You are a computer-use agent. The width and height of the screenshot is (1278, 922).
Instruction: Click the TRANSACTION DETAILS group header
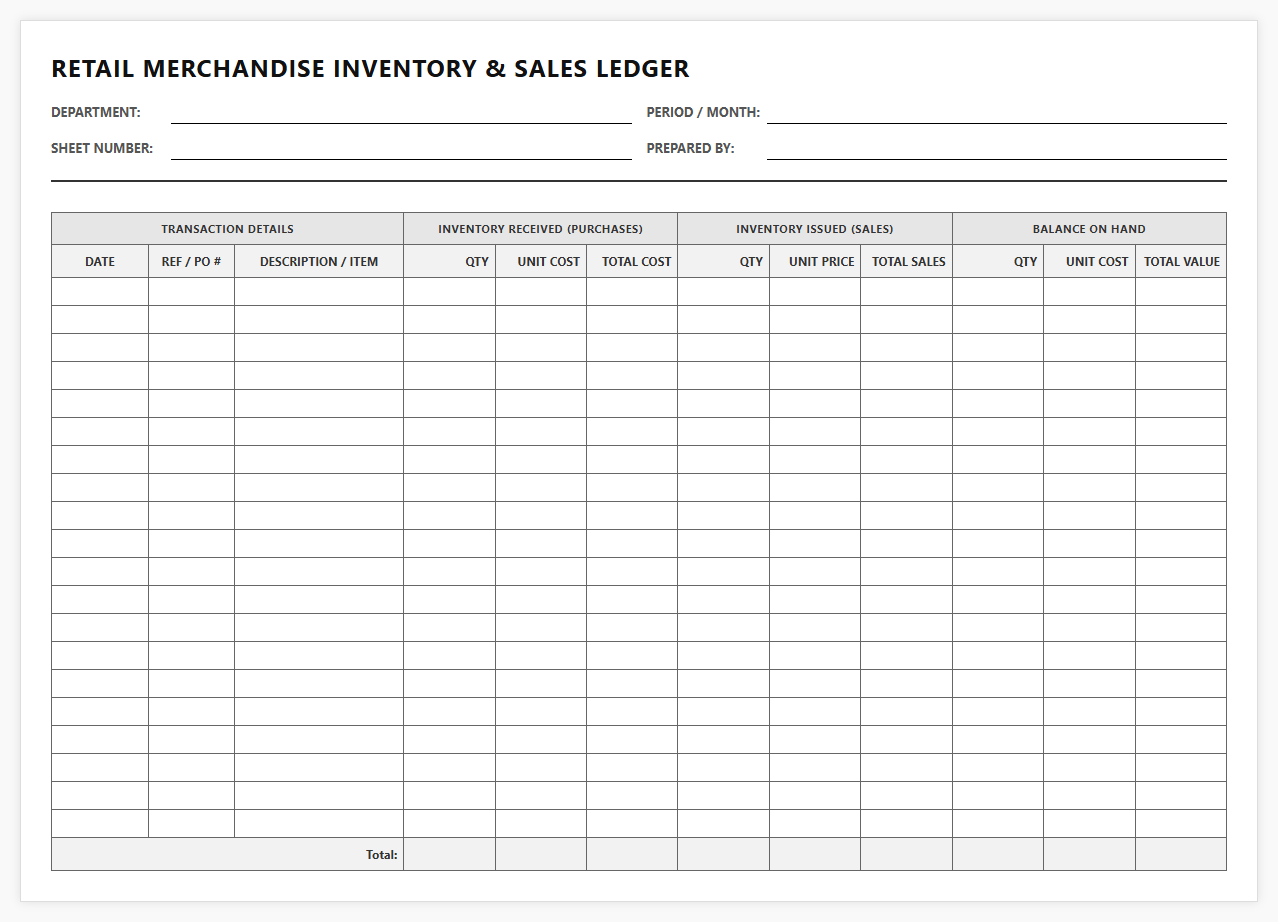pos(228,229)
